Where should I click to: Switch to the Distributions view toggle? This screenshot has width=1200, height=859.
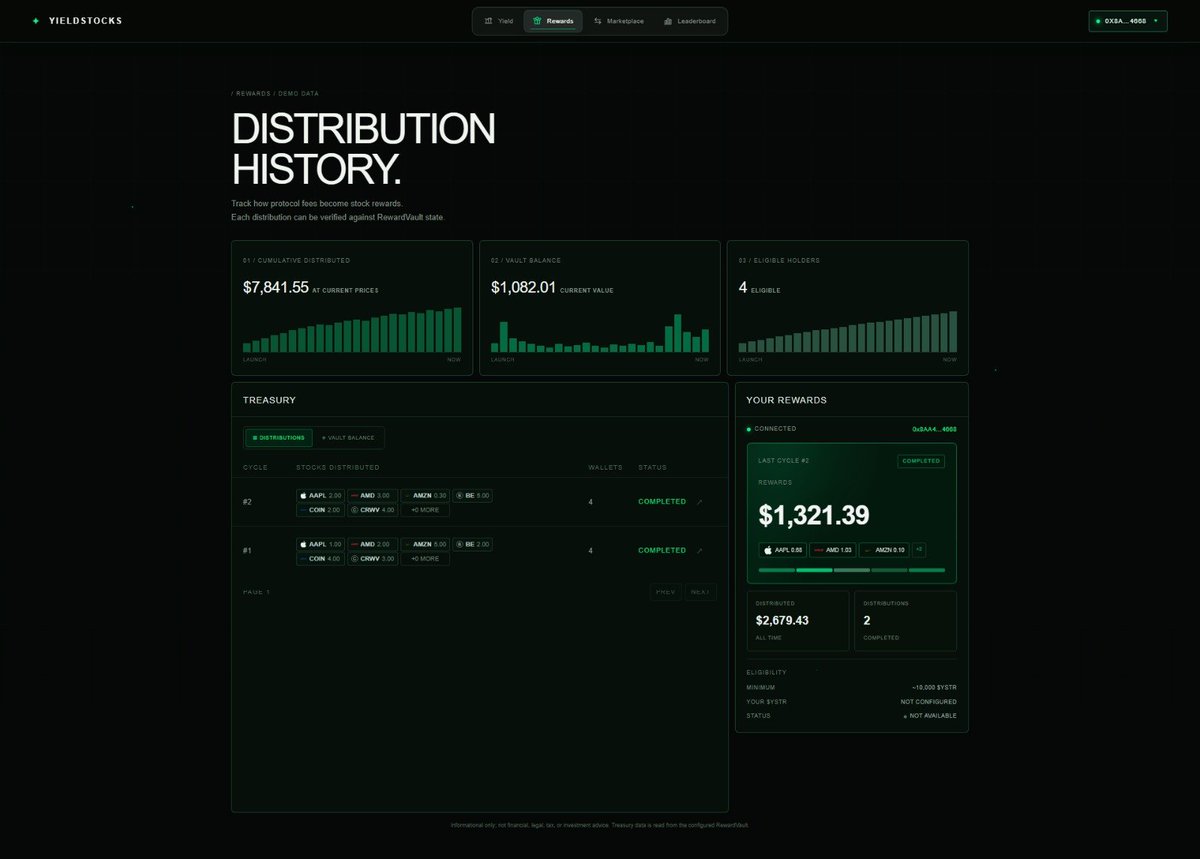(279, 438)
